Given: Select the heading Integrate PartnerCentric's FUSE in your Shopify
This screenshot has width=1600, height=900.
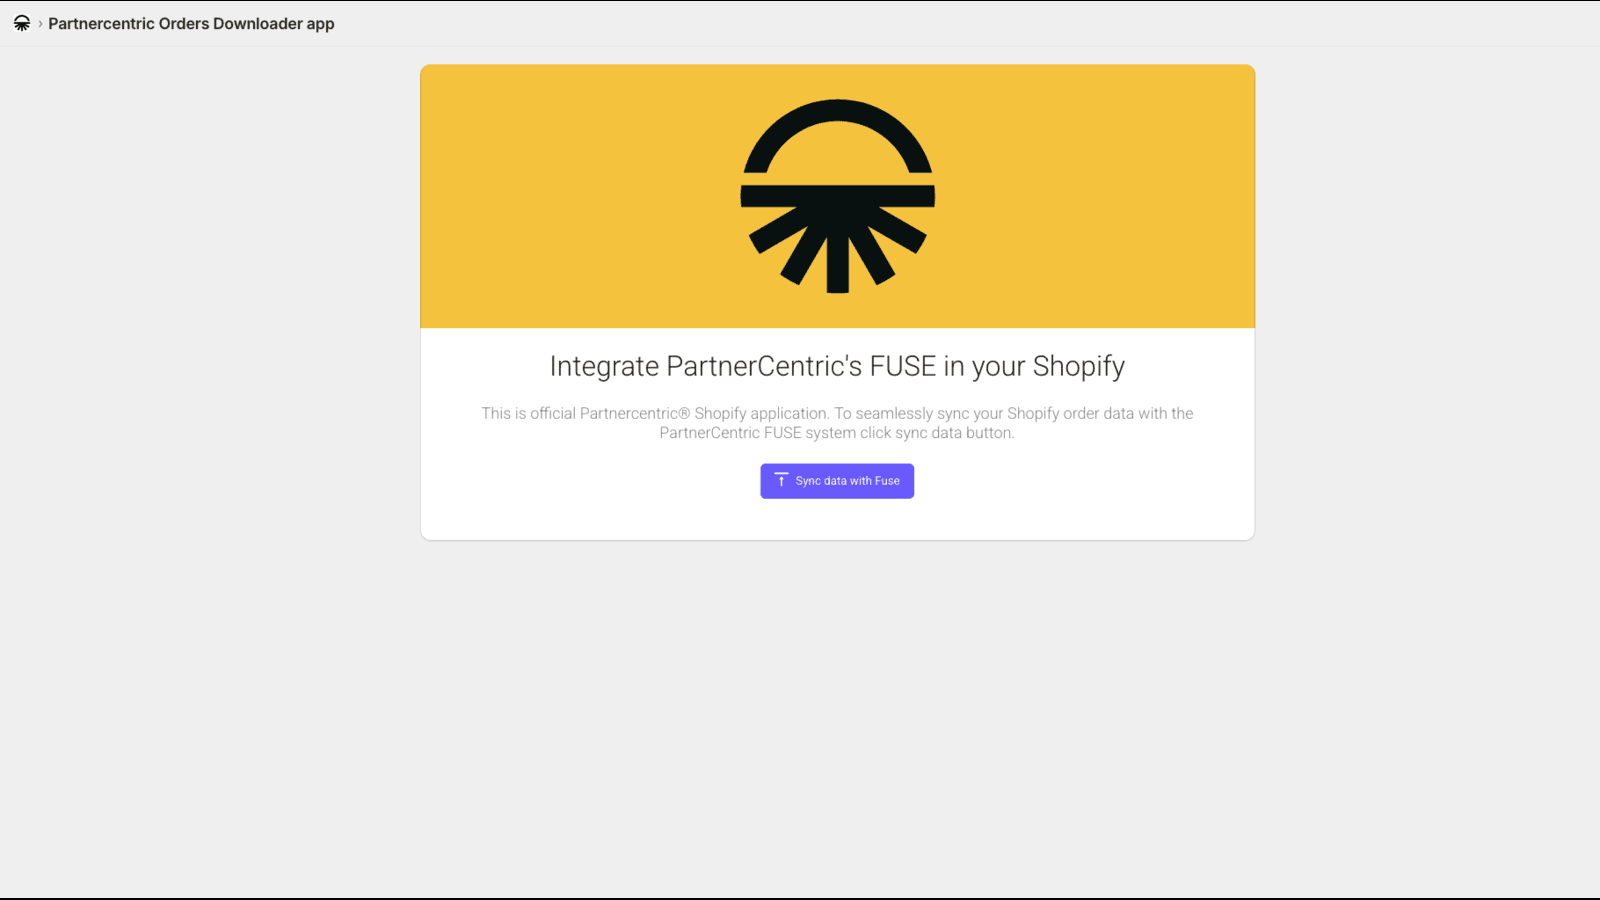Looking at the screenshot, I should 837,366.
